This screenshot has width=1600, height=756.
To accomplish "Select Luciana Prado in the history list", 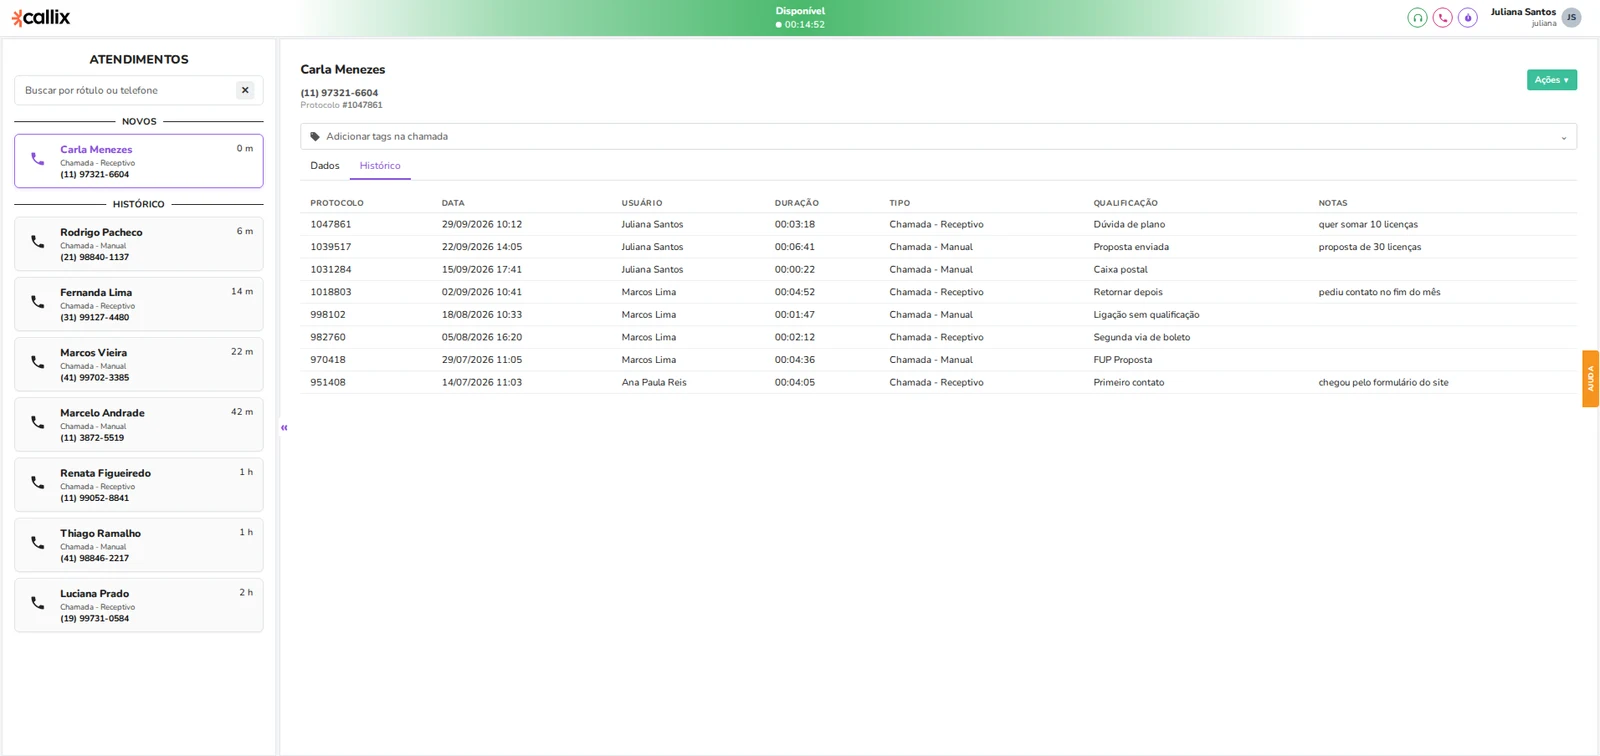I will point(139,605).
